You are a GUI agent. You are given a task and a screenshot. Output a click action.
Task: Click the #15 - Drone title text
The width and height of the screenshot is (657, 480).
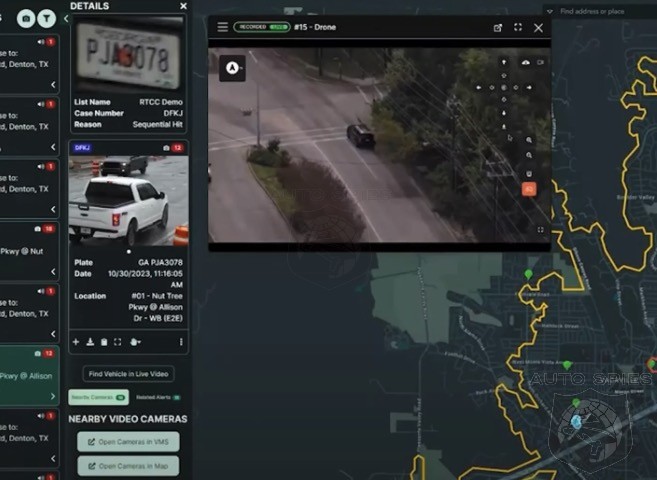click(x=315, y=27)
